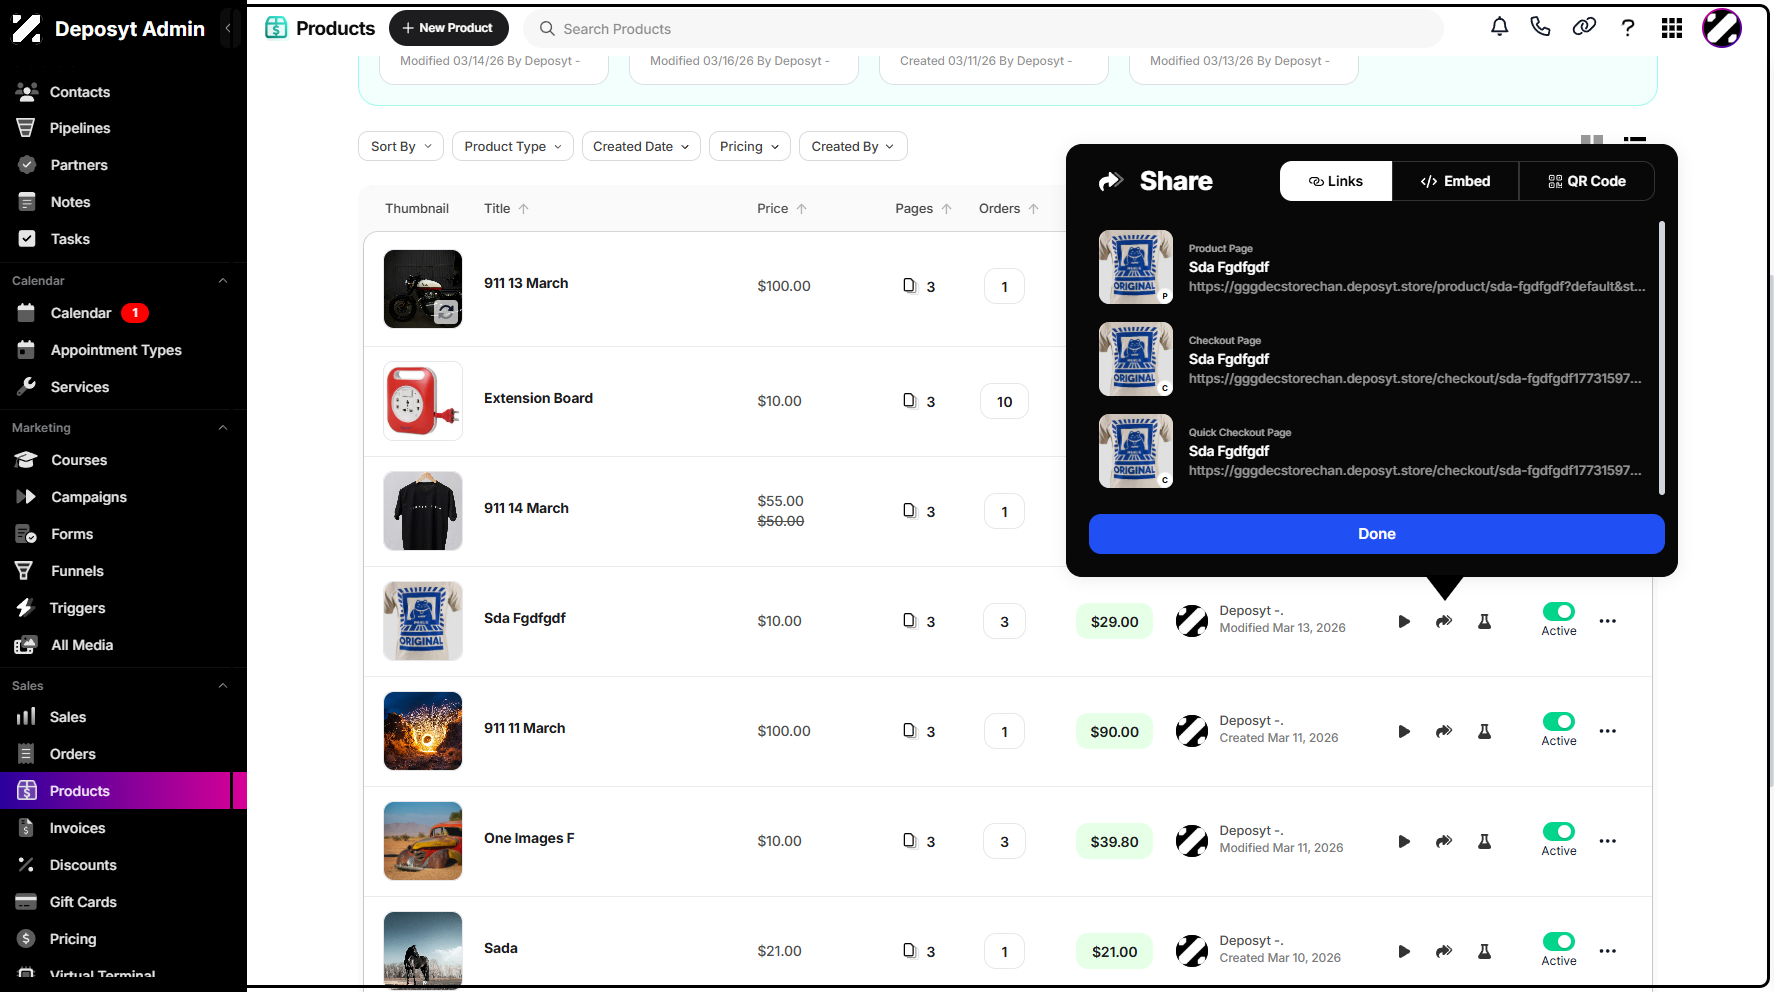Open the Pricing filter dropdown

tap(750, 146)
